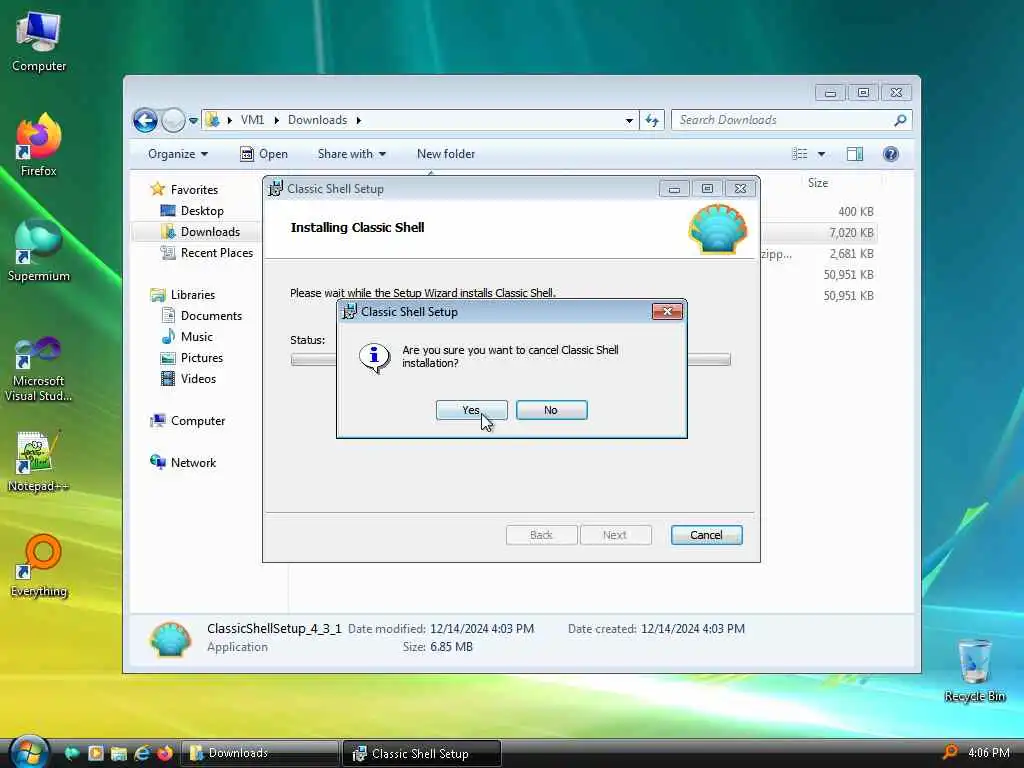Open Music library
1024x768 pixels.
pyautogui.click(x=187, y=336)
